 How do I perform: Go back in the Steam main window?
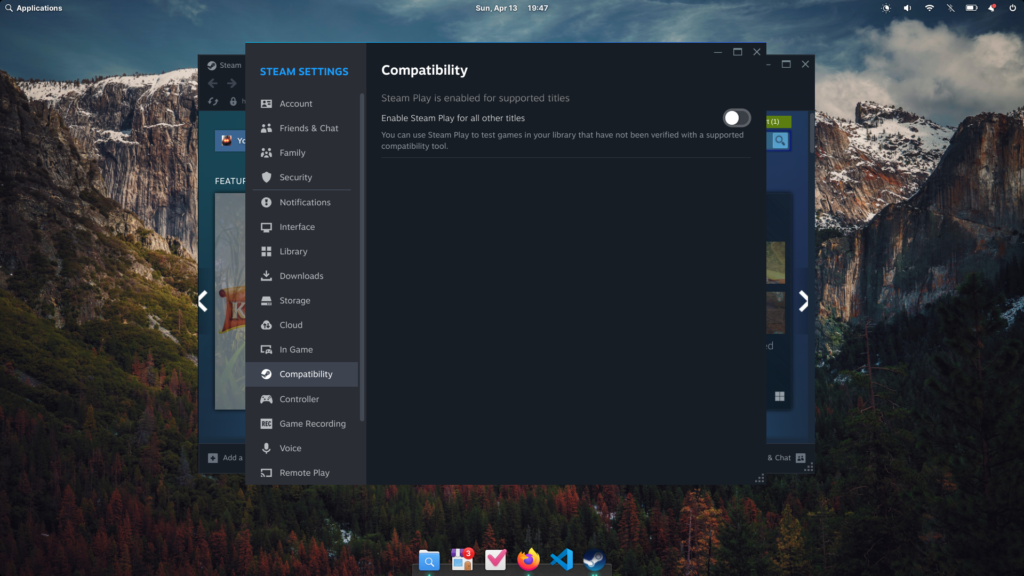213,83
